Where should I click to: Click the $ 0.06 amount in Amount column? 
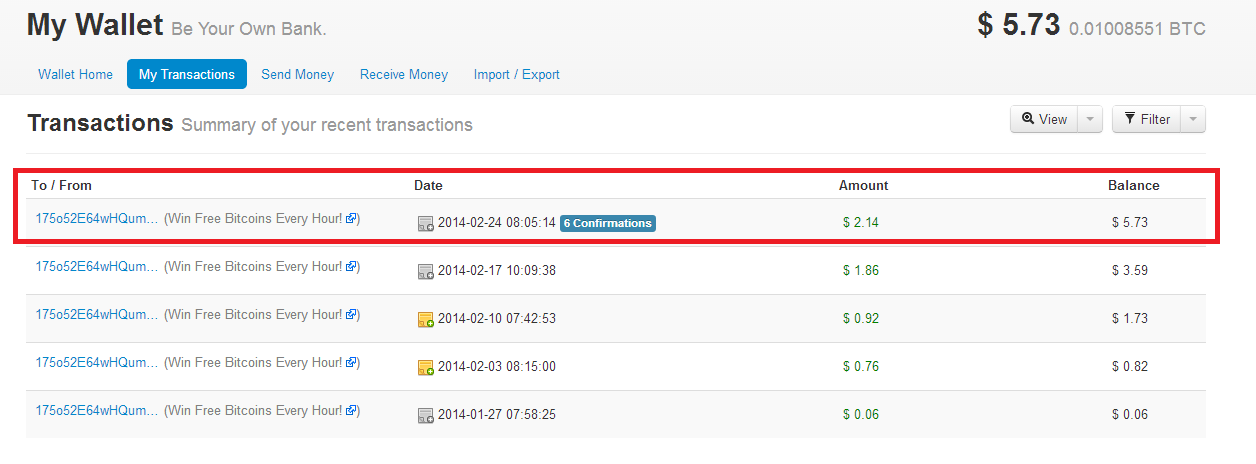pyautogui.click(x=861, y=414)
